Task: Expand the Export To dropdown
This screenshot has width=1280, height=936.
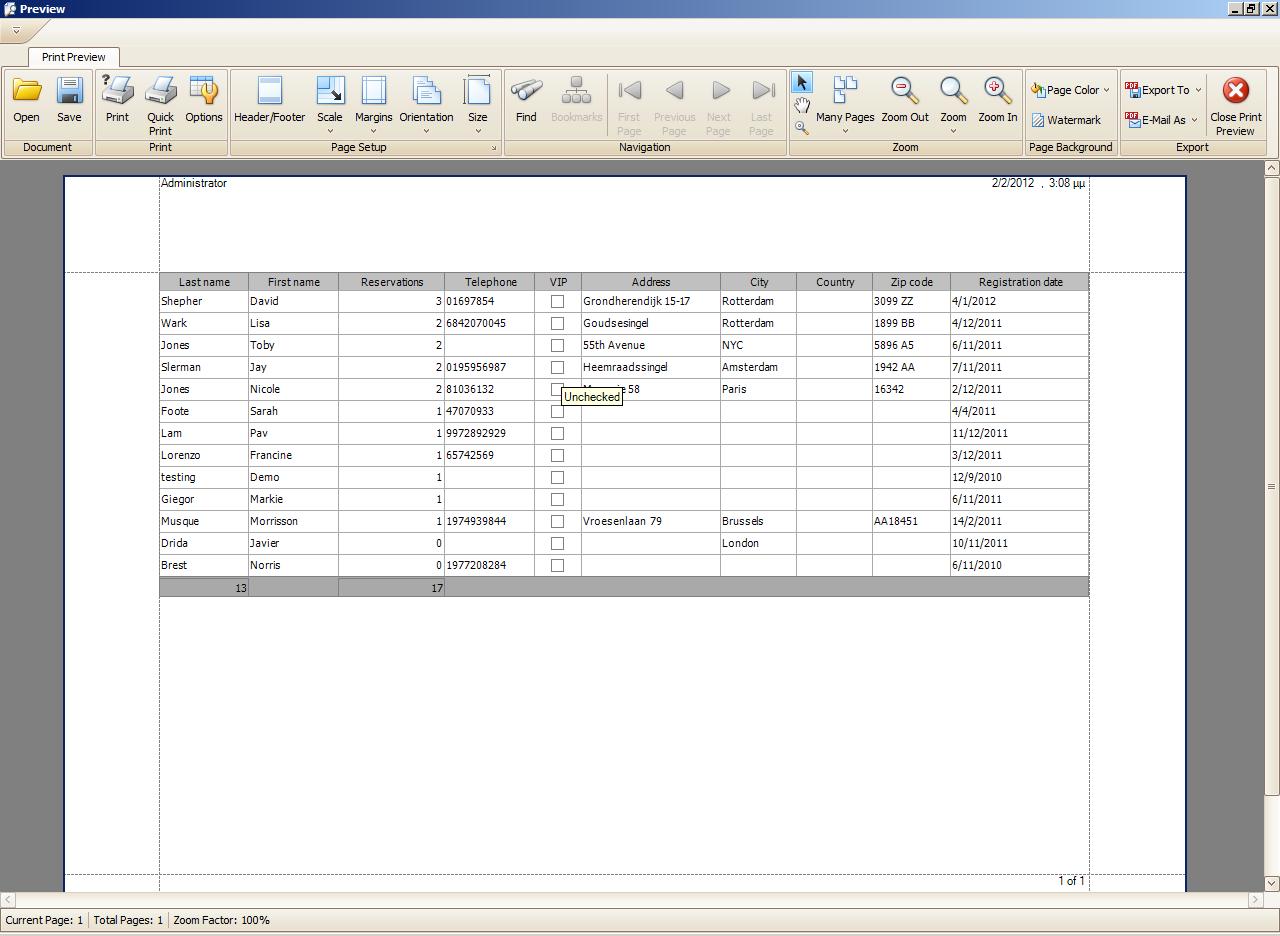Action: 1198,90
